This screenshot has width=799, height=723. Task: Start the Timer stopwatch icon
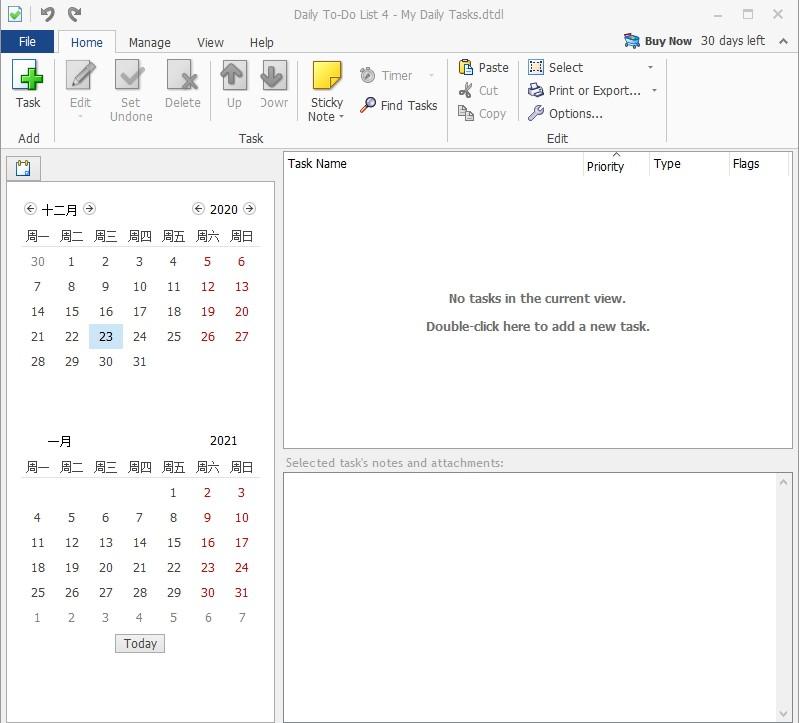pyautogui.click(x=367, y=75)
